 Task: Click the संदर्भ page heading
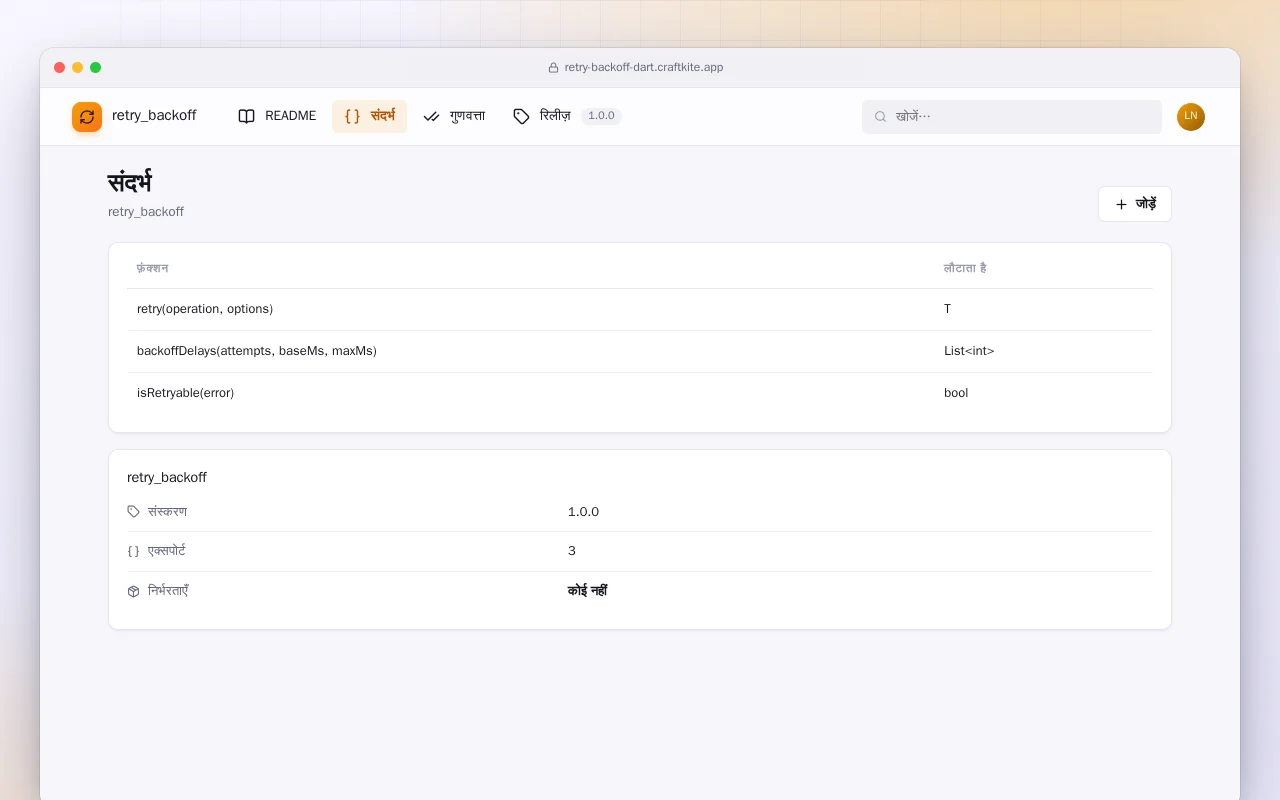[x=130, y=183]
